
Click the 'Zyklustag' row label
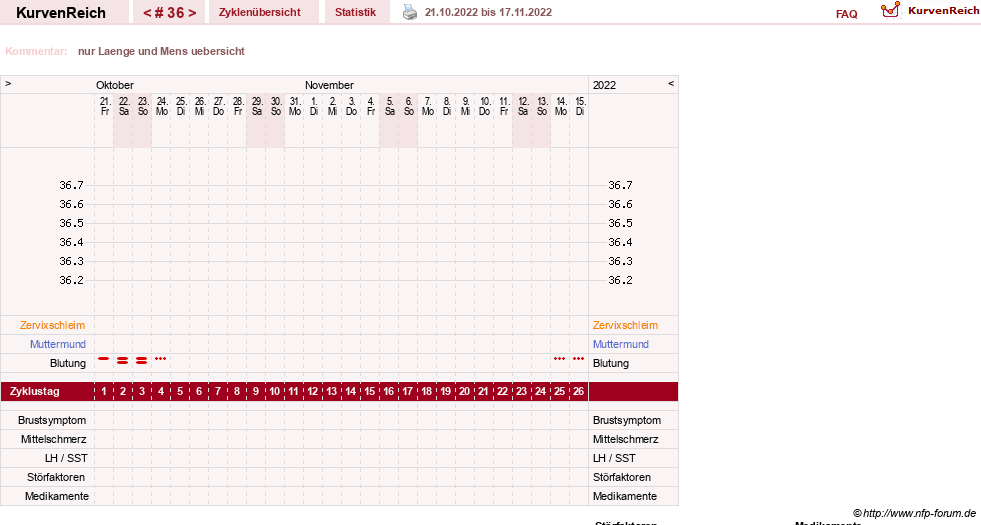coord(35,392)
